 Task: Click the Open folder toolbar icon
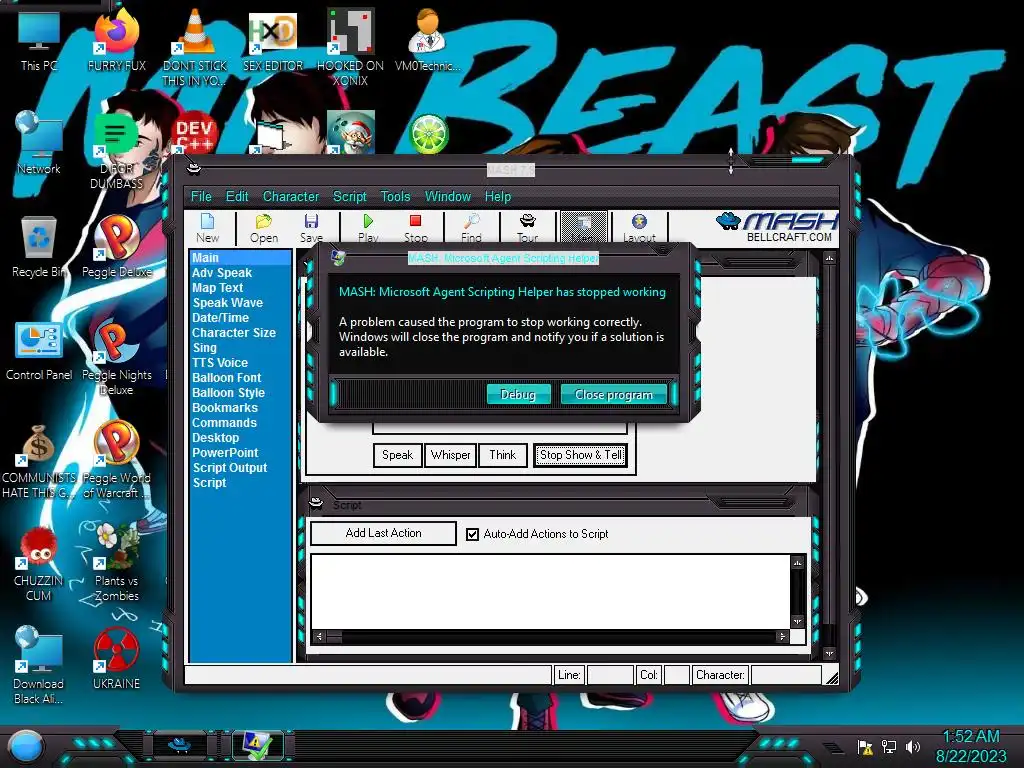tap(263, 221)
